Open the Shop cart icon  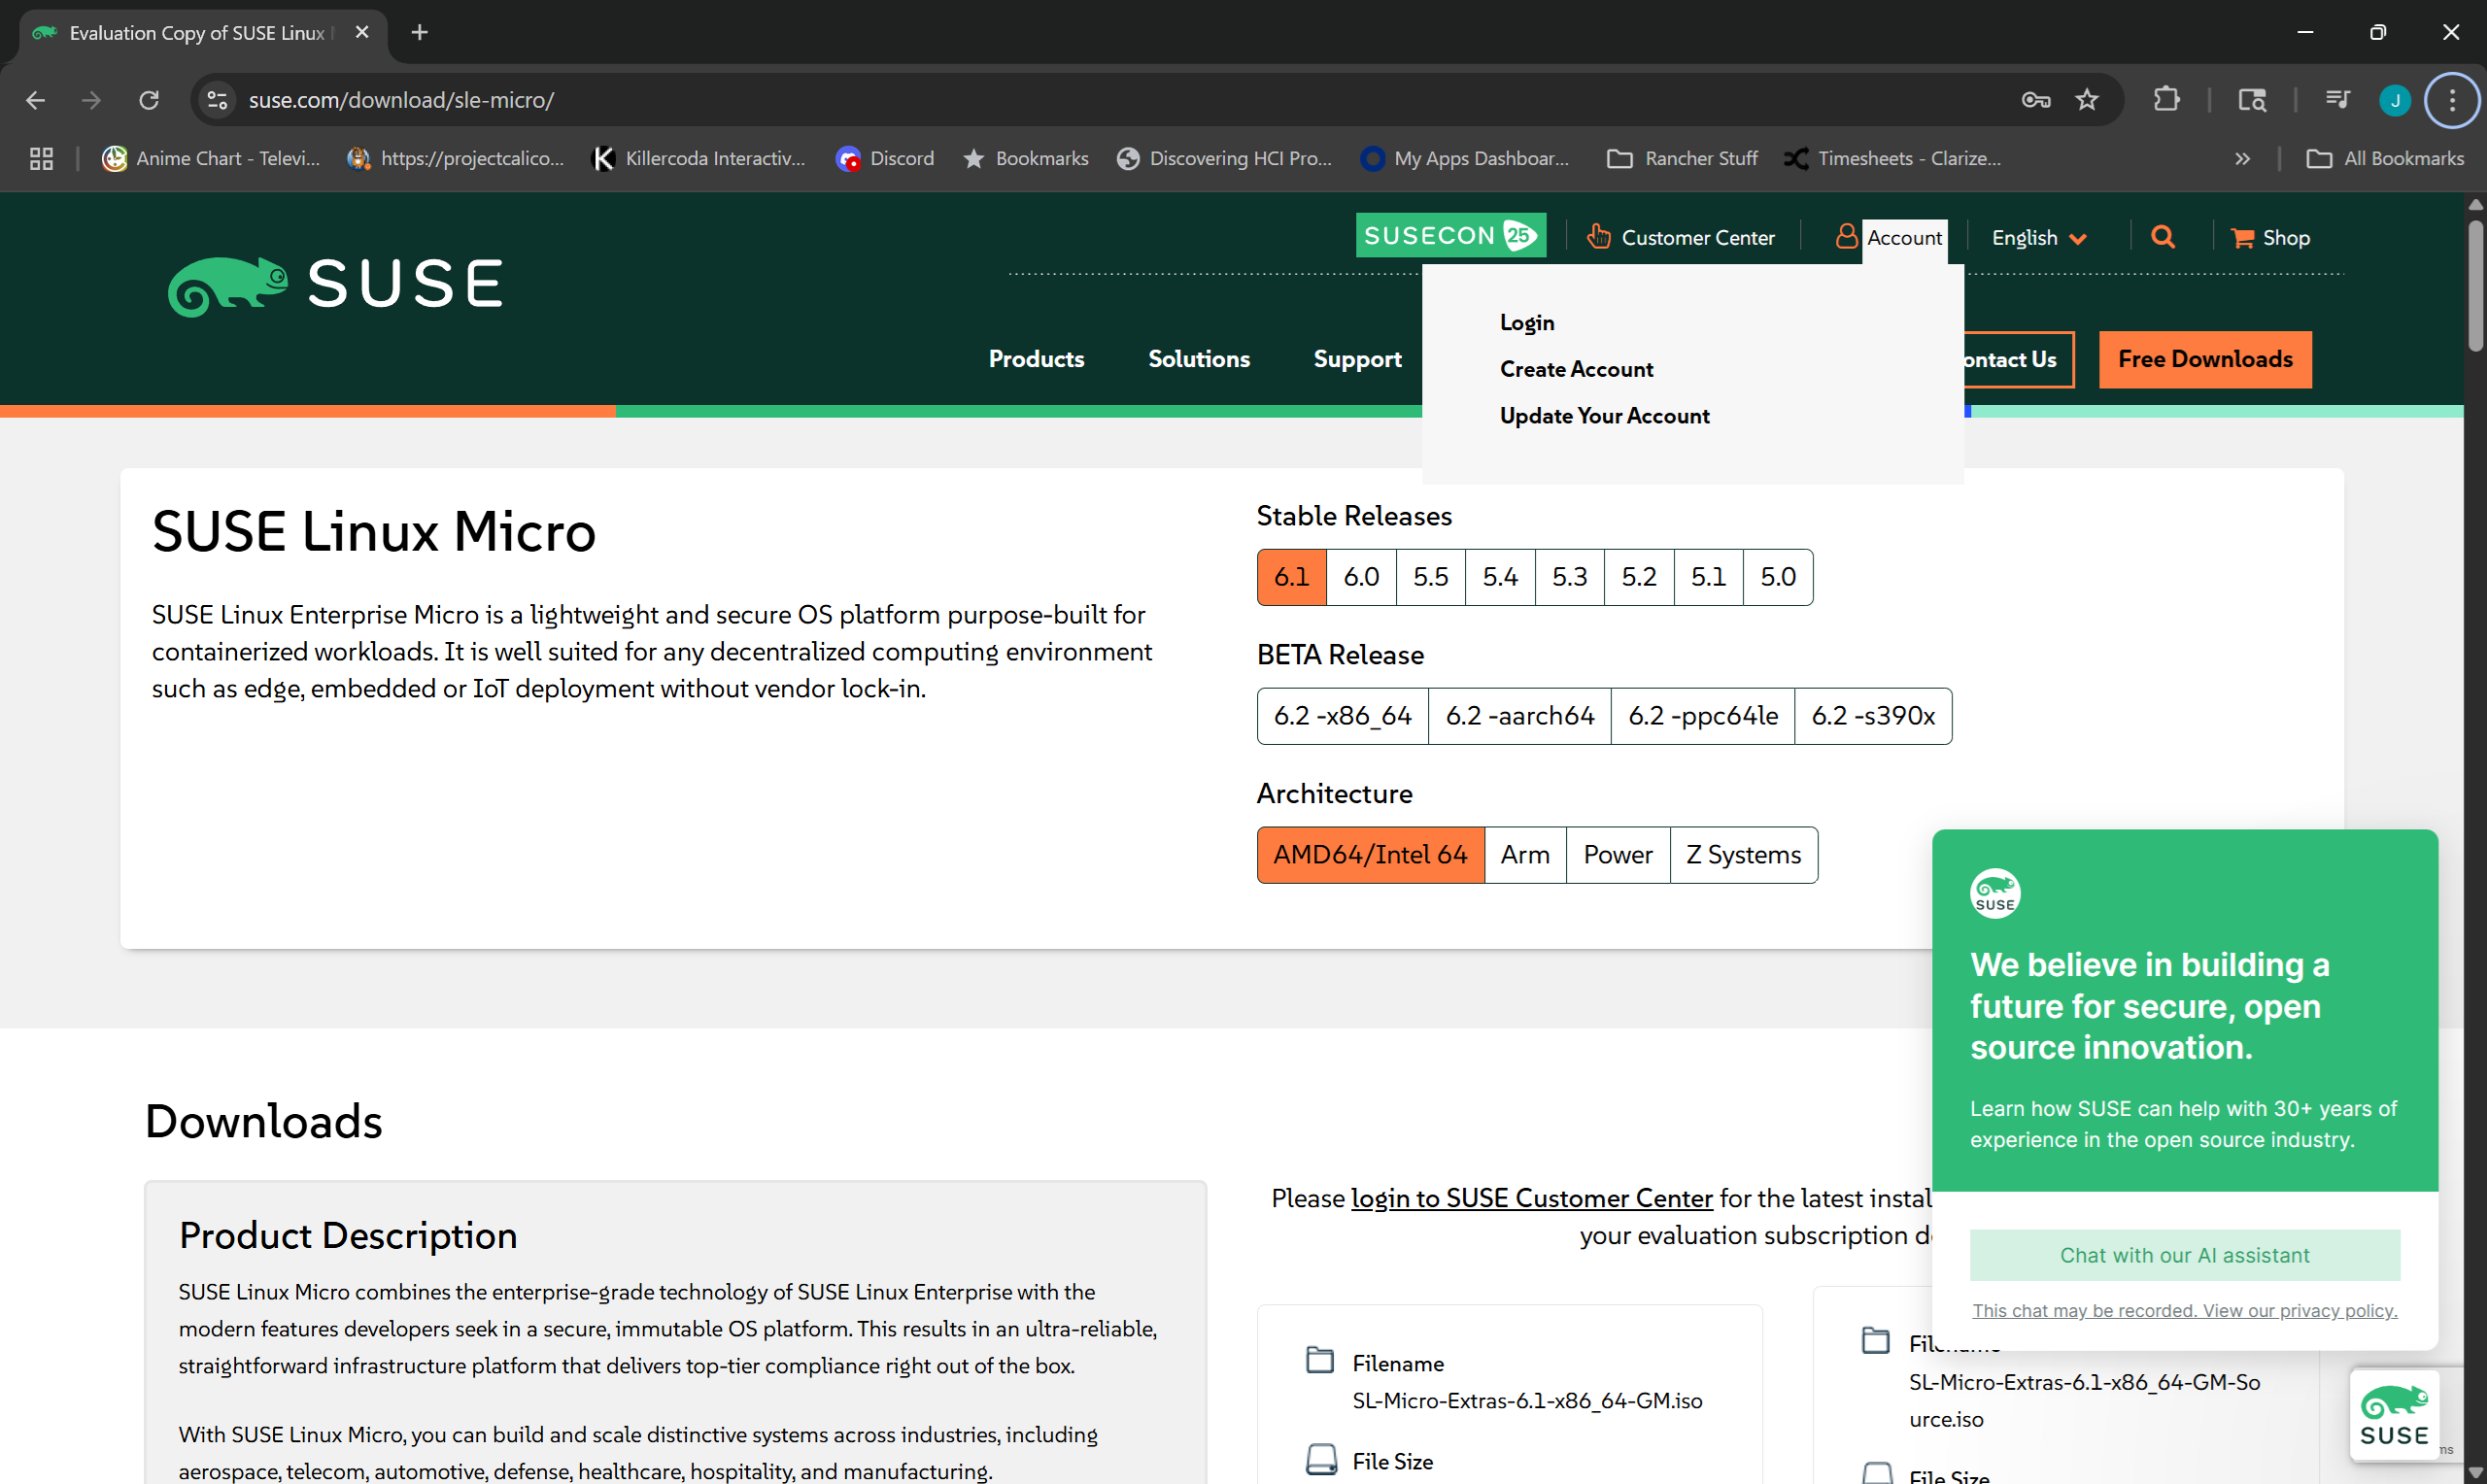2242,238
